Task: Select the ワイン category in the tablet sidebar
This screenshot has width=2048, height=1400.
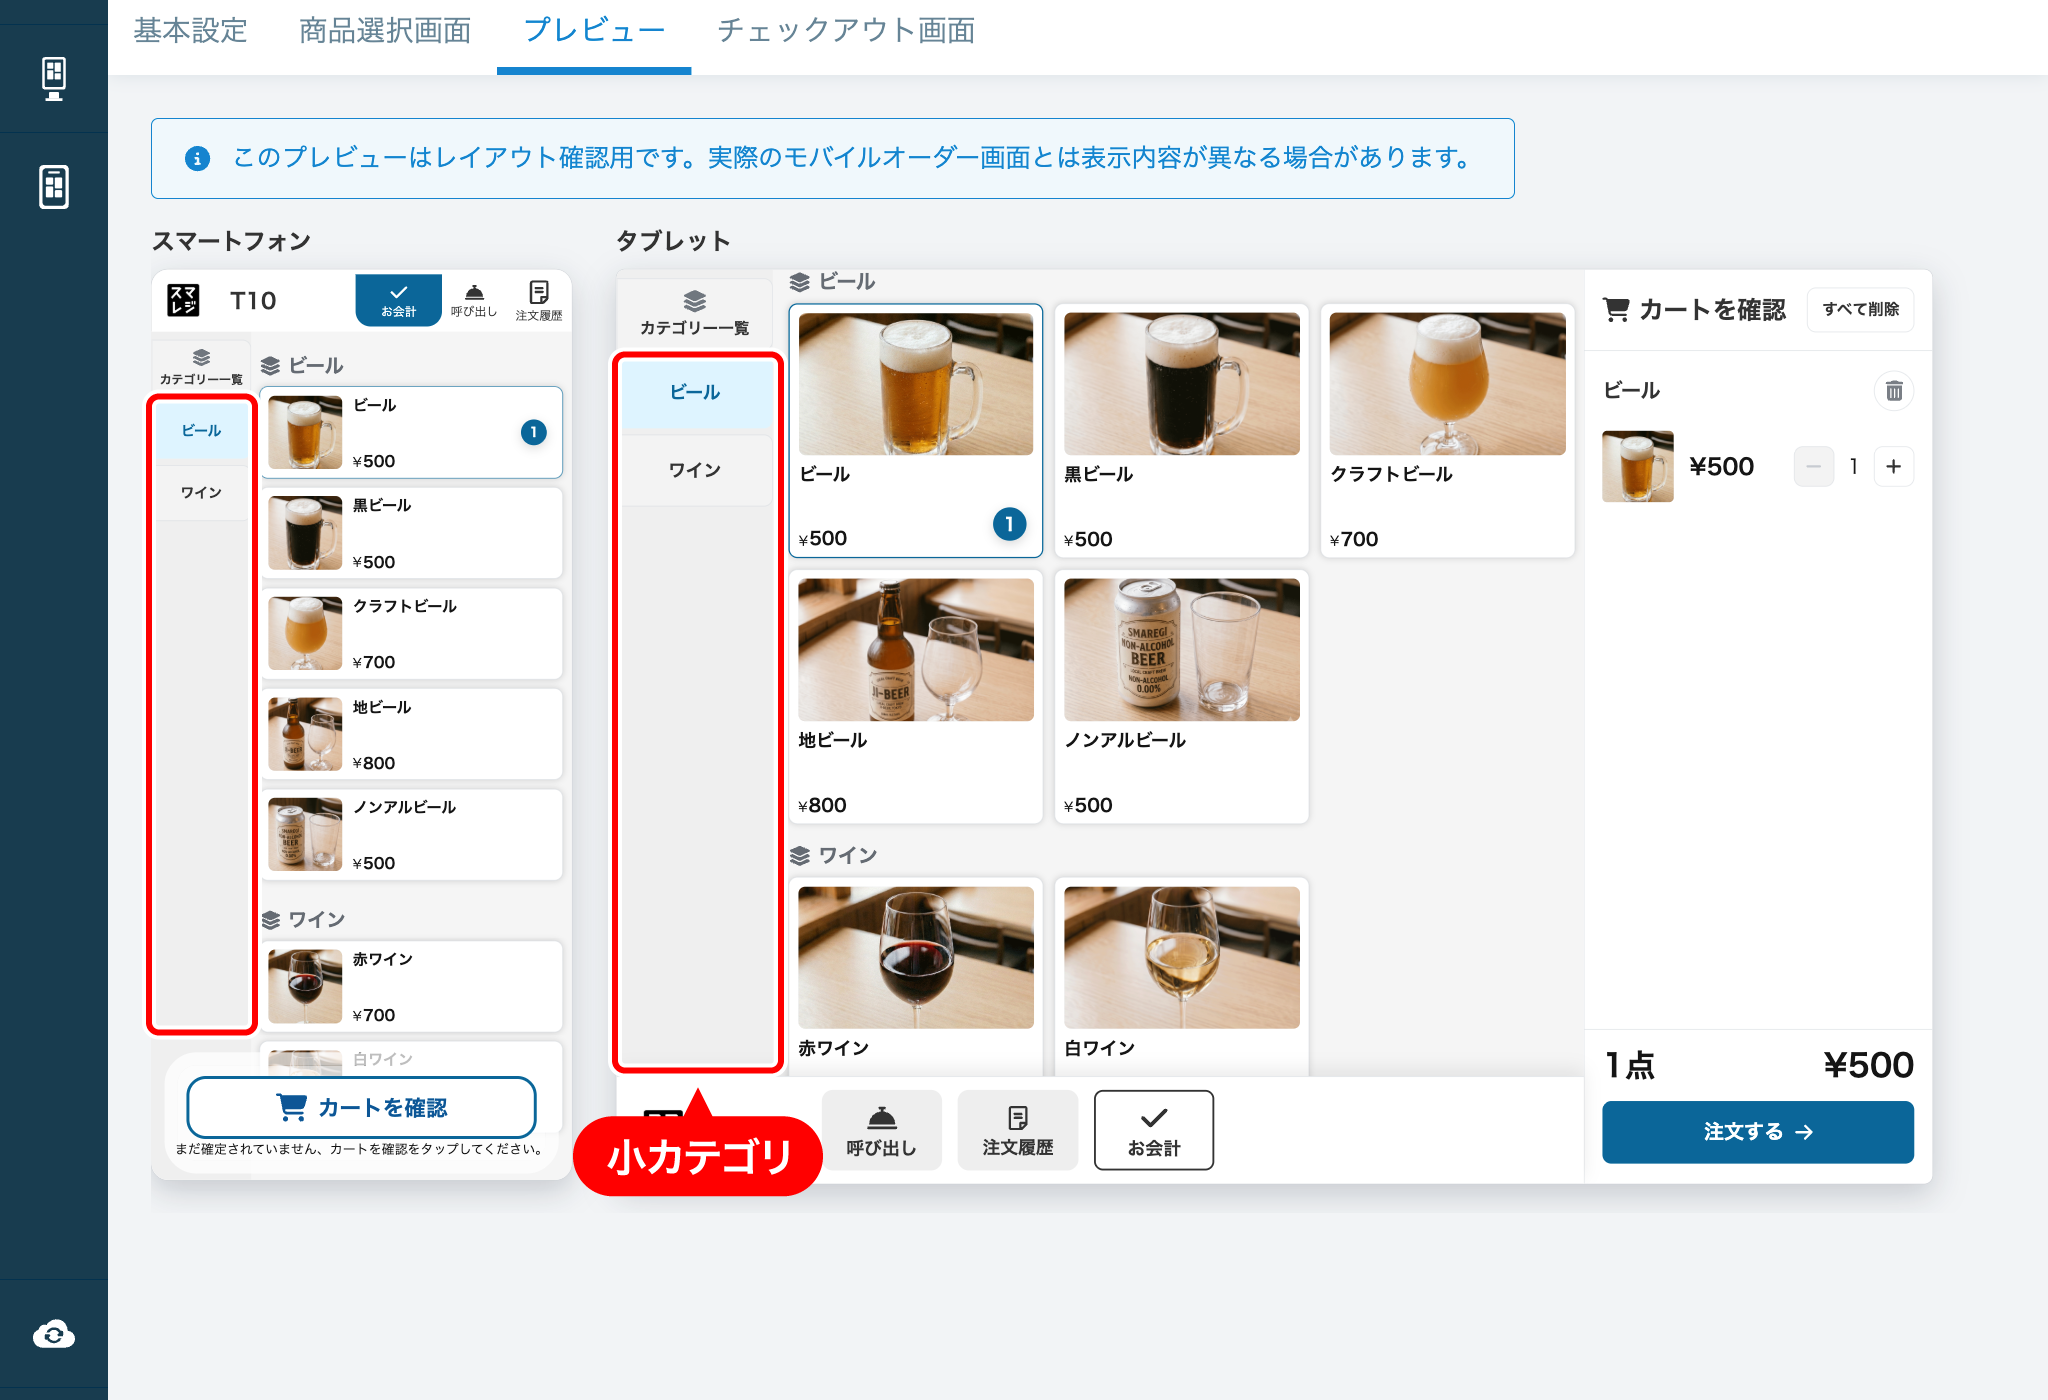Action: click(x=695, y=470)
